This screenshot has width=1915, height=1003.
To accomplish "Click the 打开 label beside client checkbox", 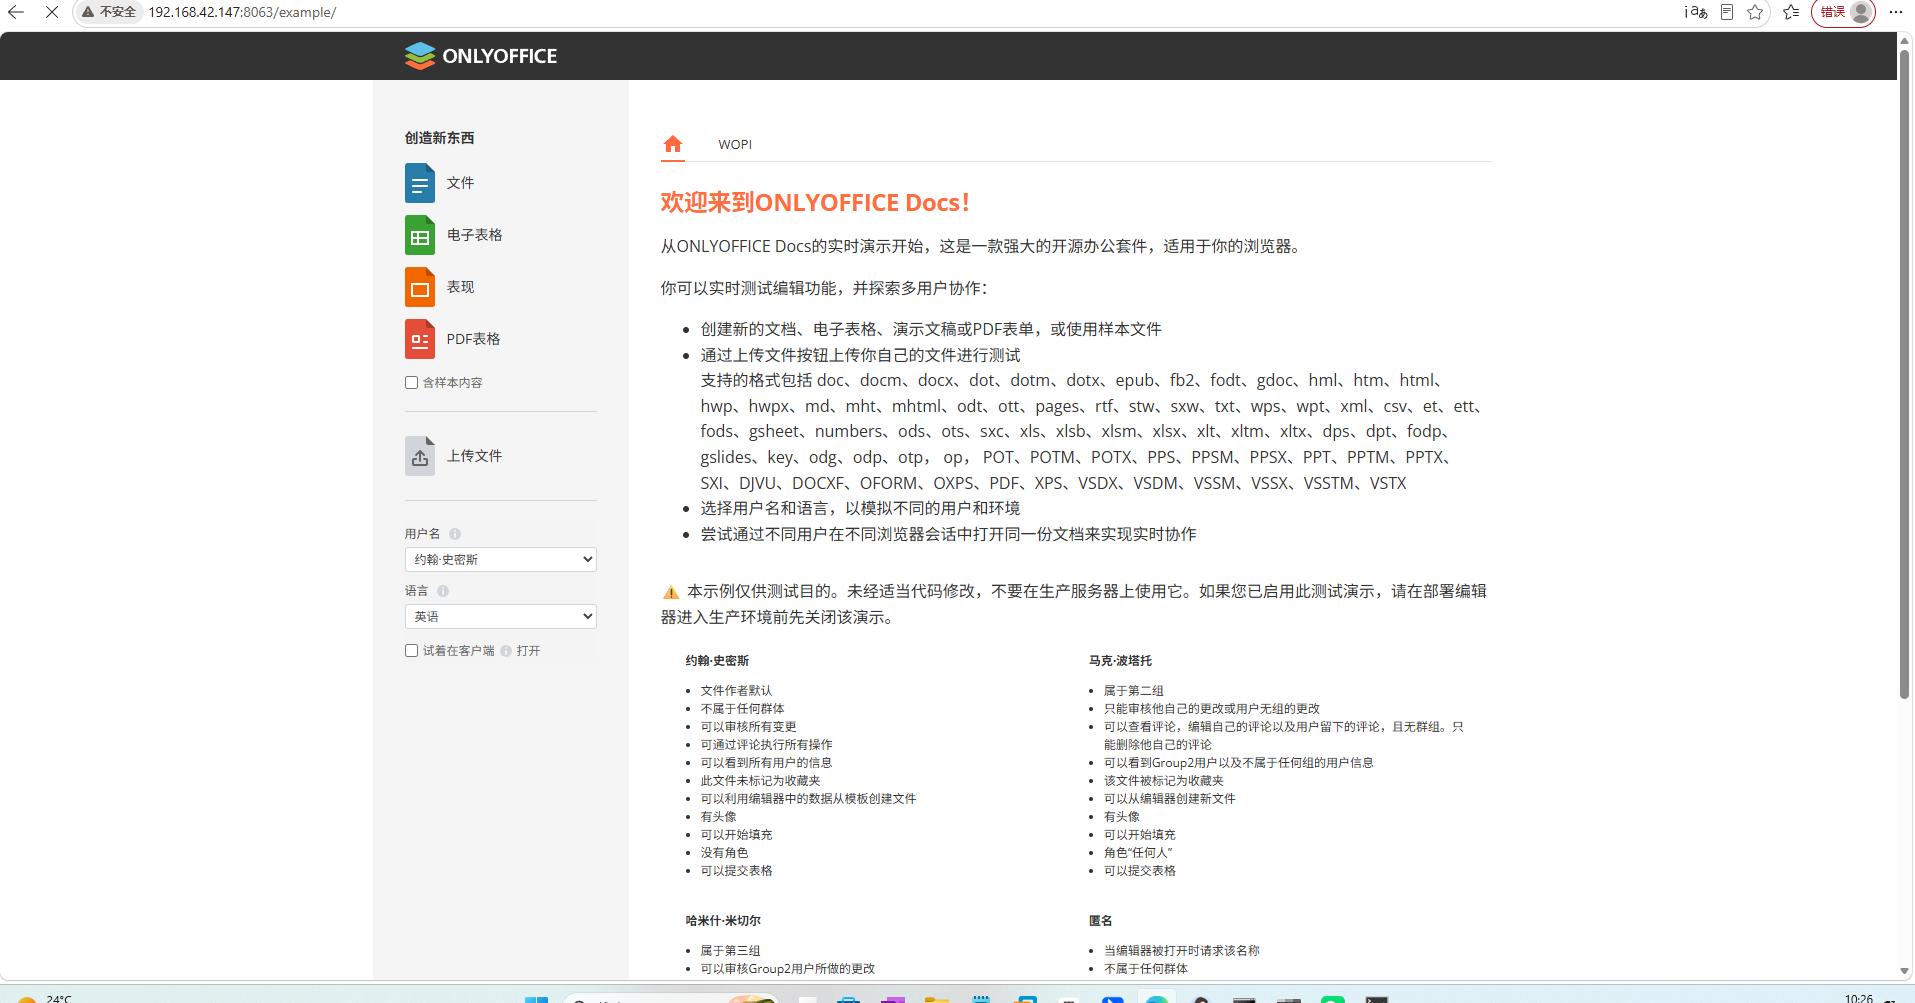I will point(529,651).
